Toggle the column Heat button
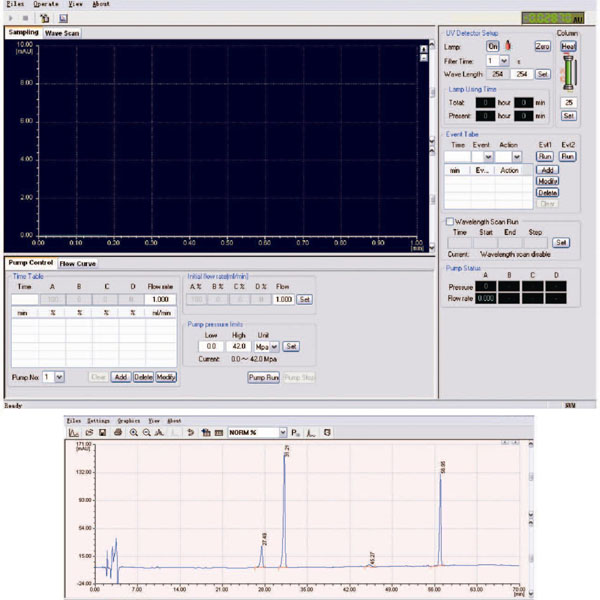 [569, 46]
